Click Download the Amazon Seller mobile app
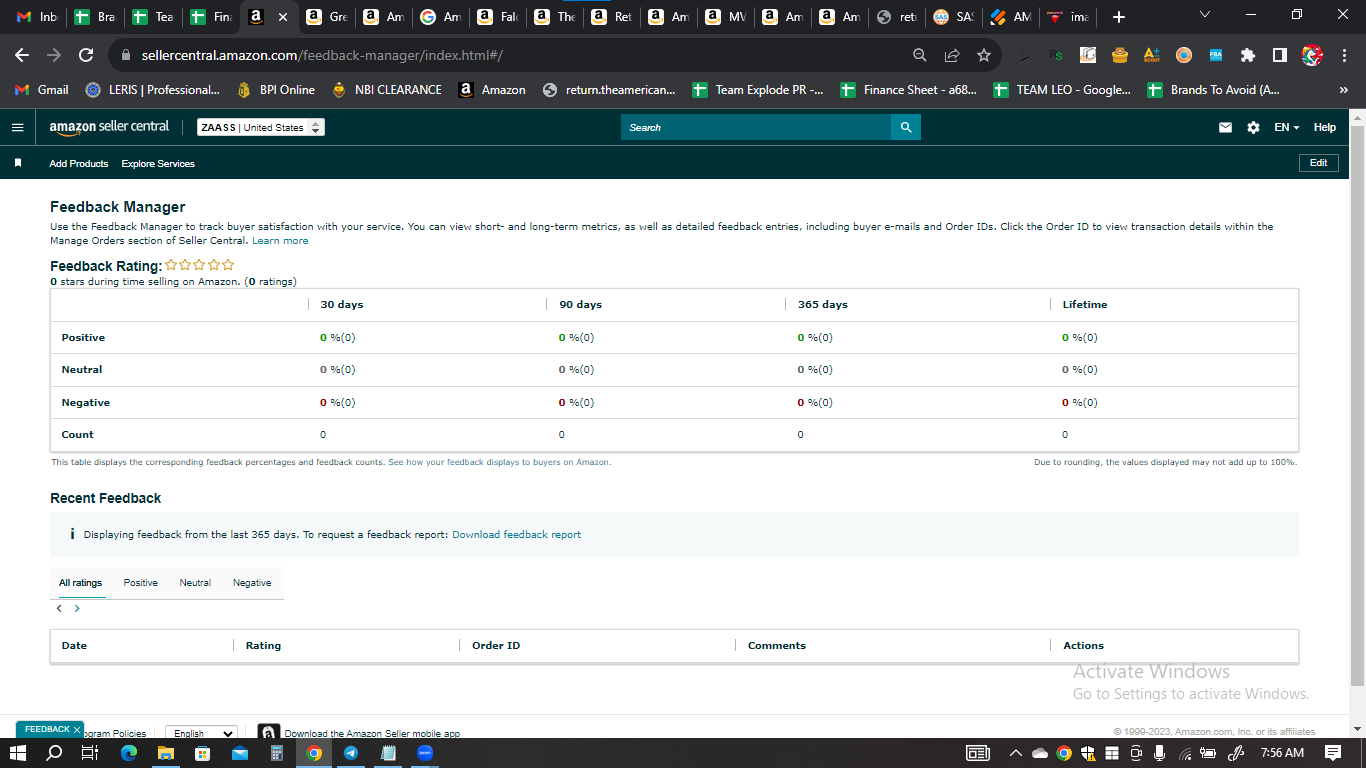The image size is (1366, 768). point(372,734)
